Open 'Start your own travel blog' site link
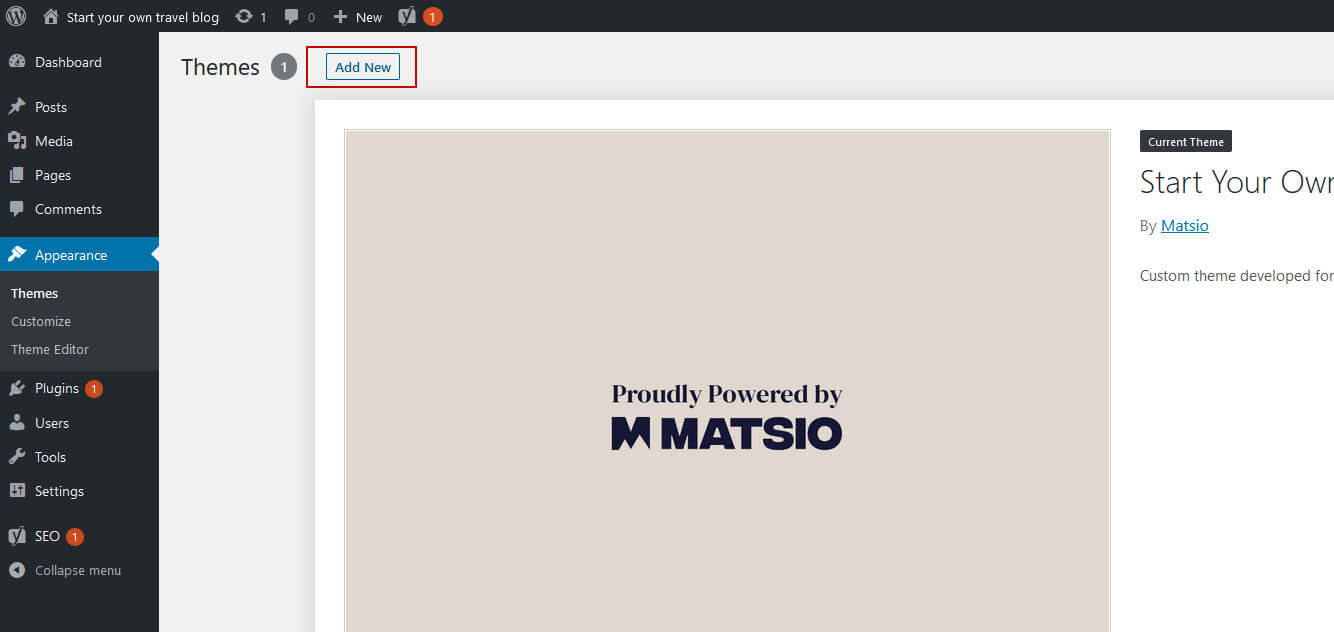This screenshot has height=632, width=1334. (x=143, y=17)
